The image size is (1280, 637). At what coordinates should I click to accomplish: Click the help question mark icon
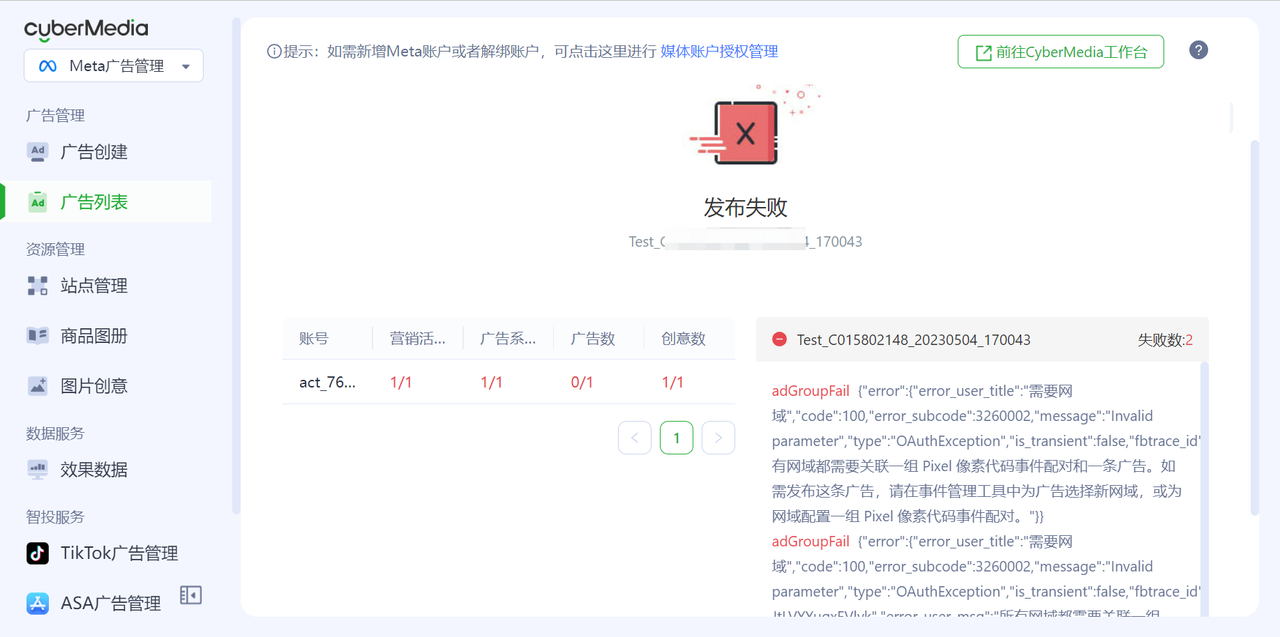click(x=1198, y=51)
